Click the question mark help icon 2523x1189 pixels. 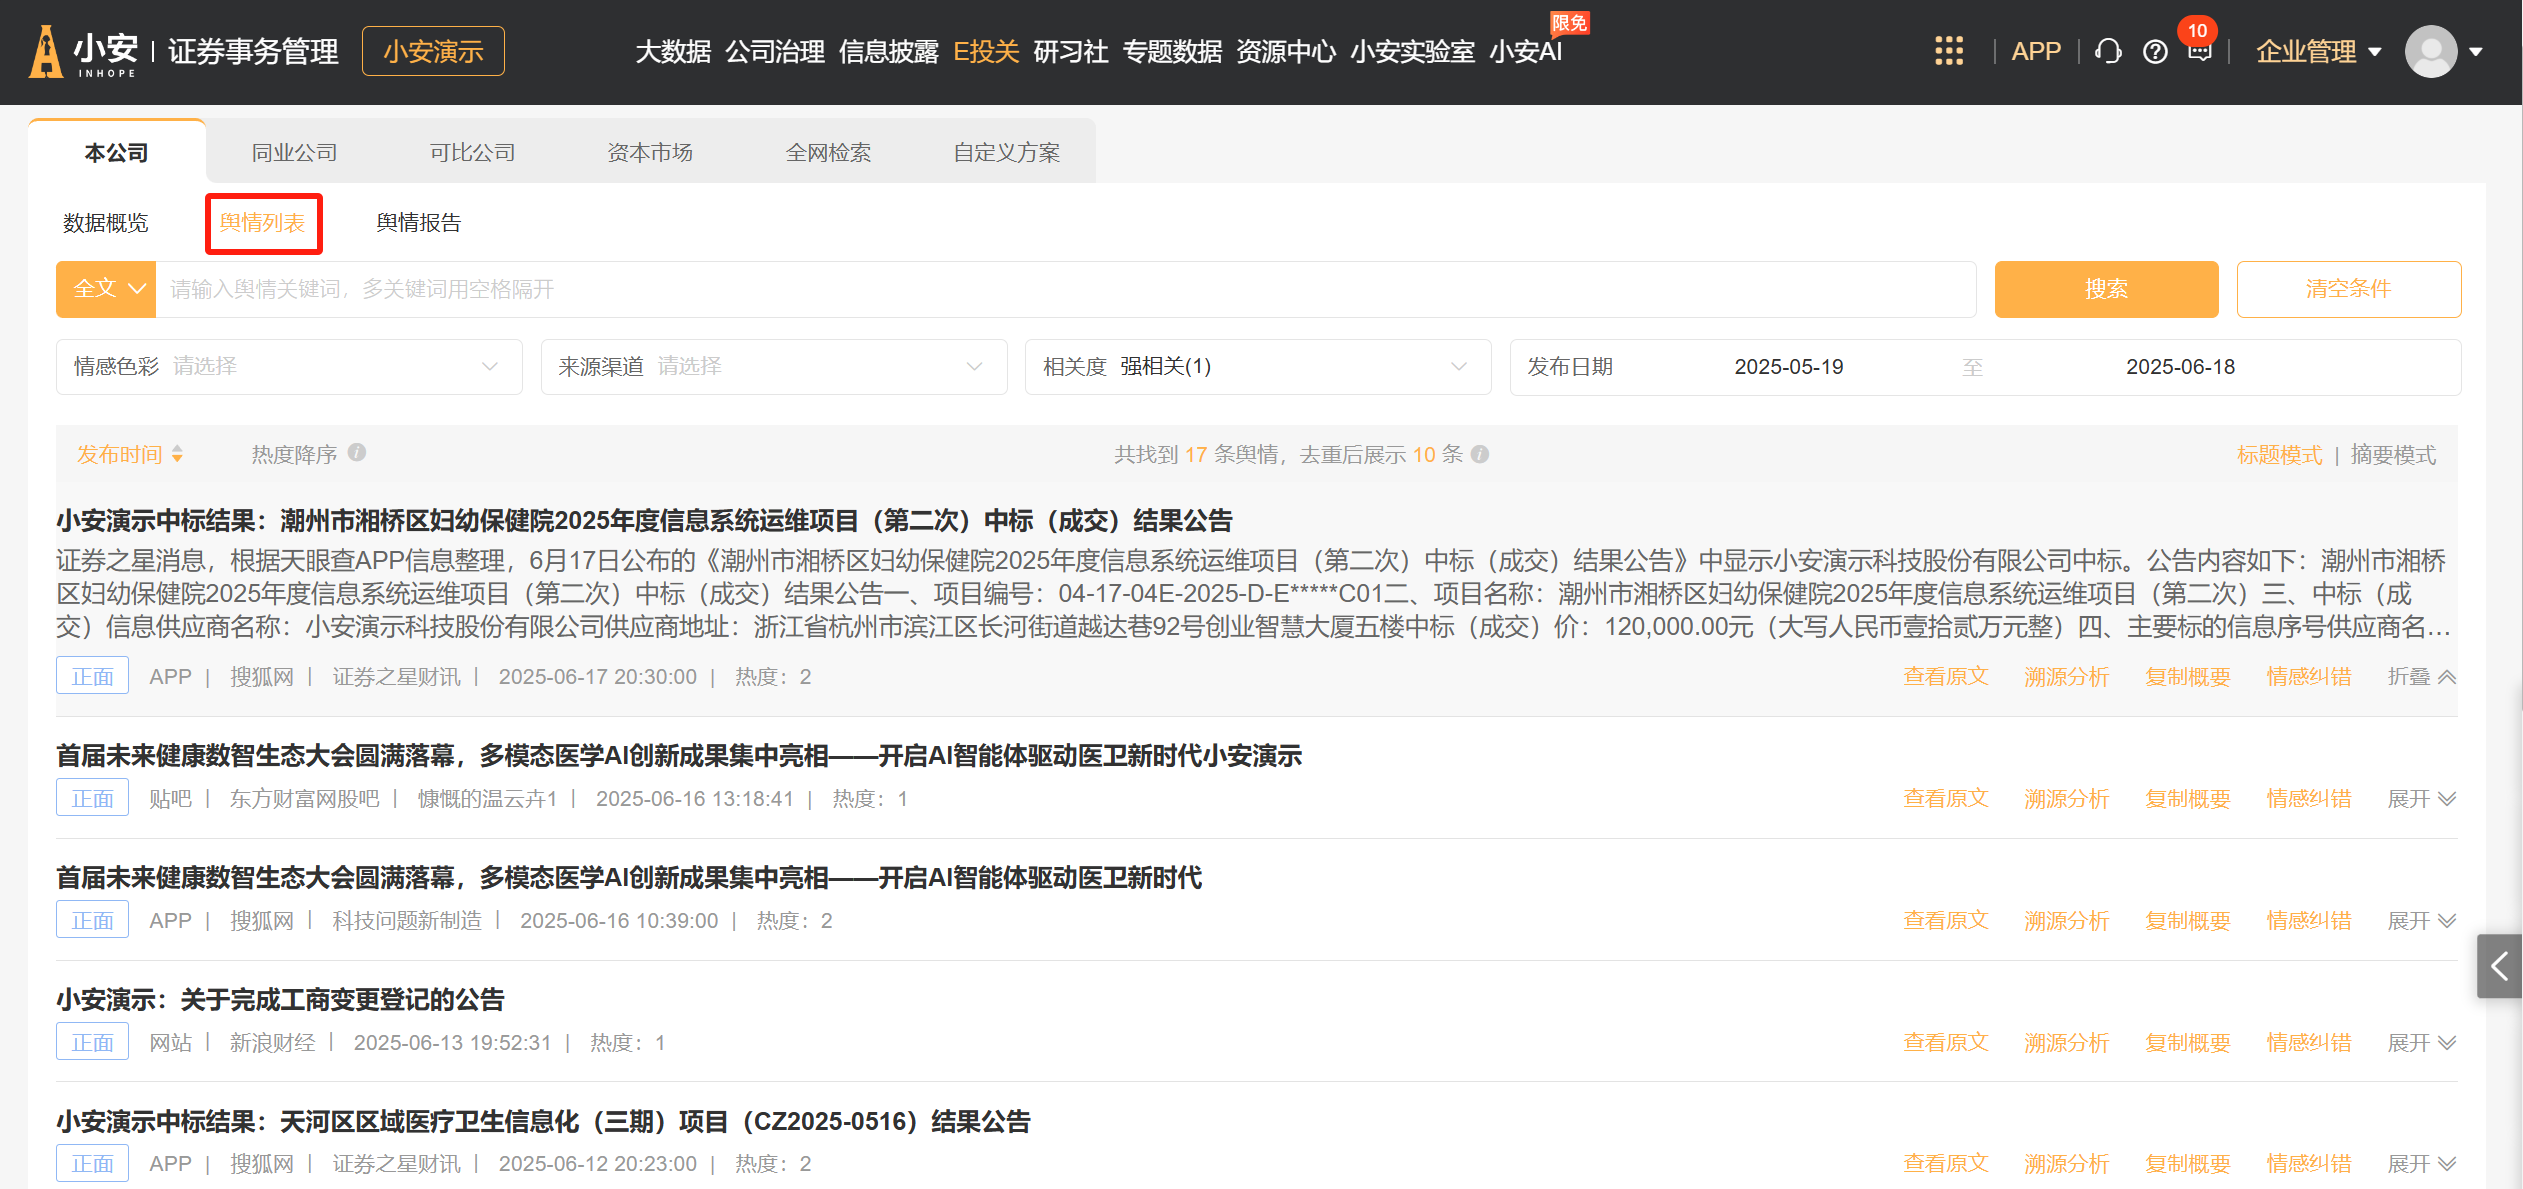2155,52
